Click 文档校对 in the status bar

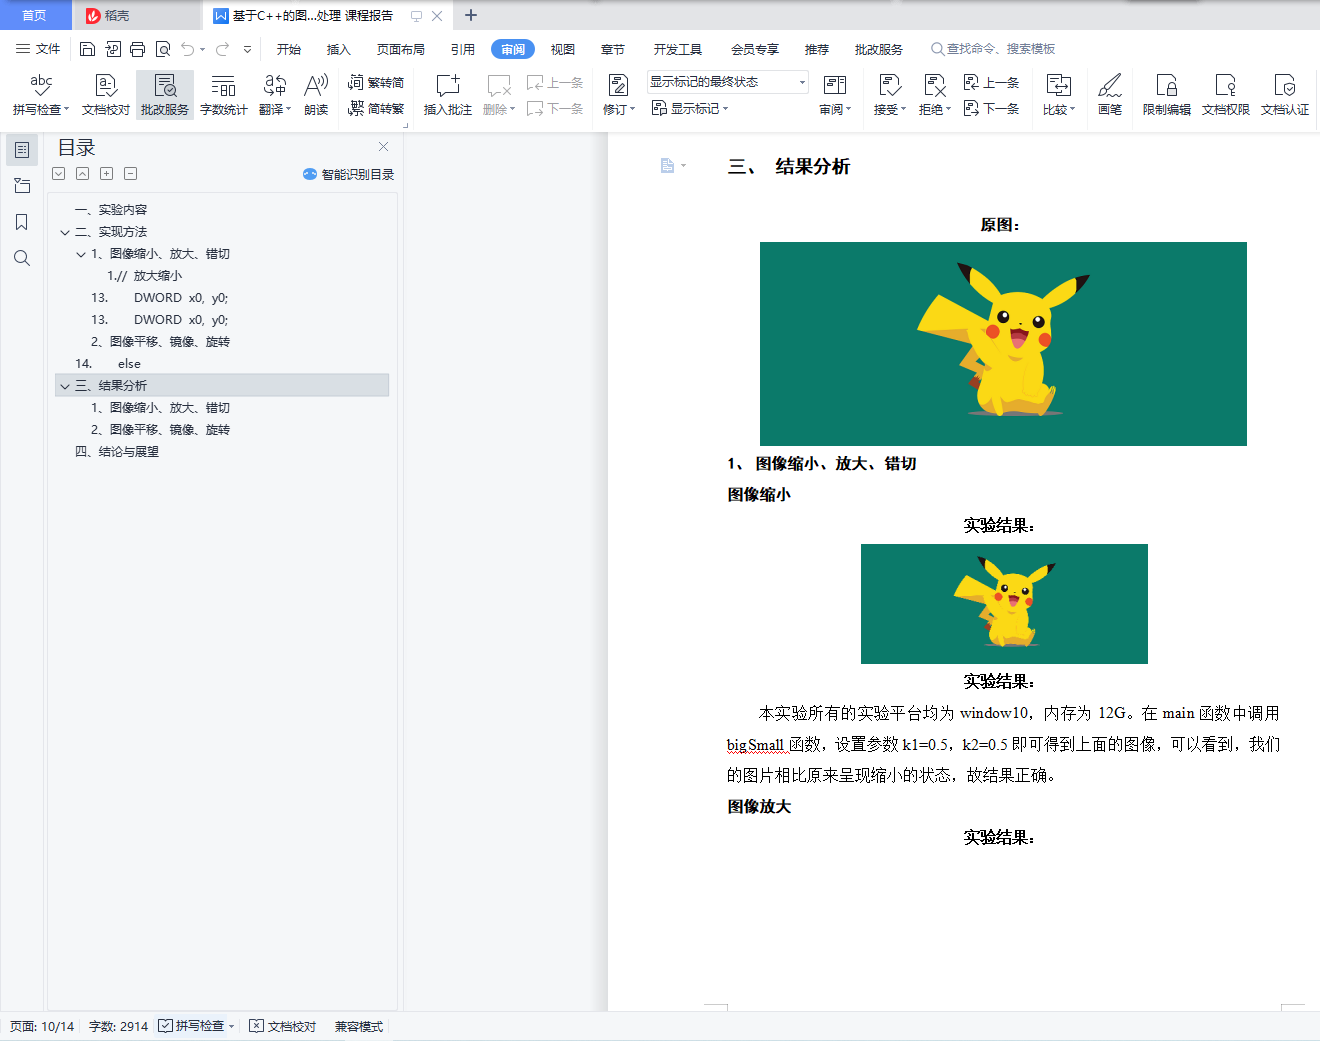coord(283,1026)
